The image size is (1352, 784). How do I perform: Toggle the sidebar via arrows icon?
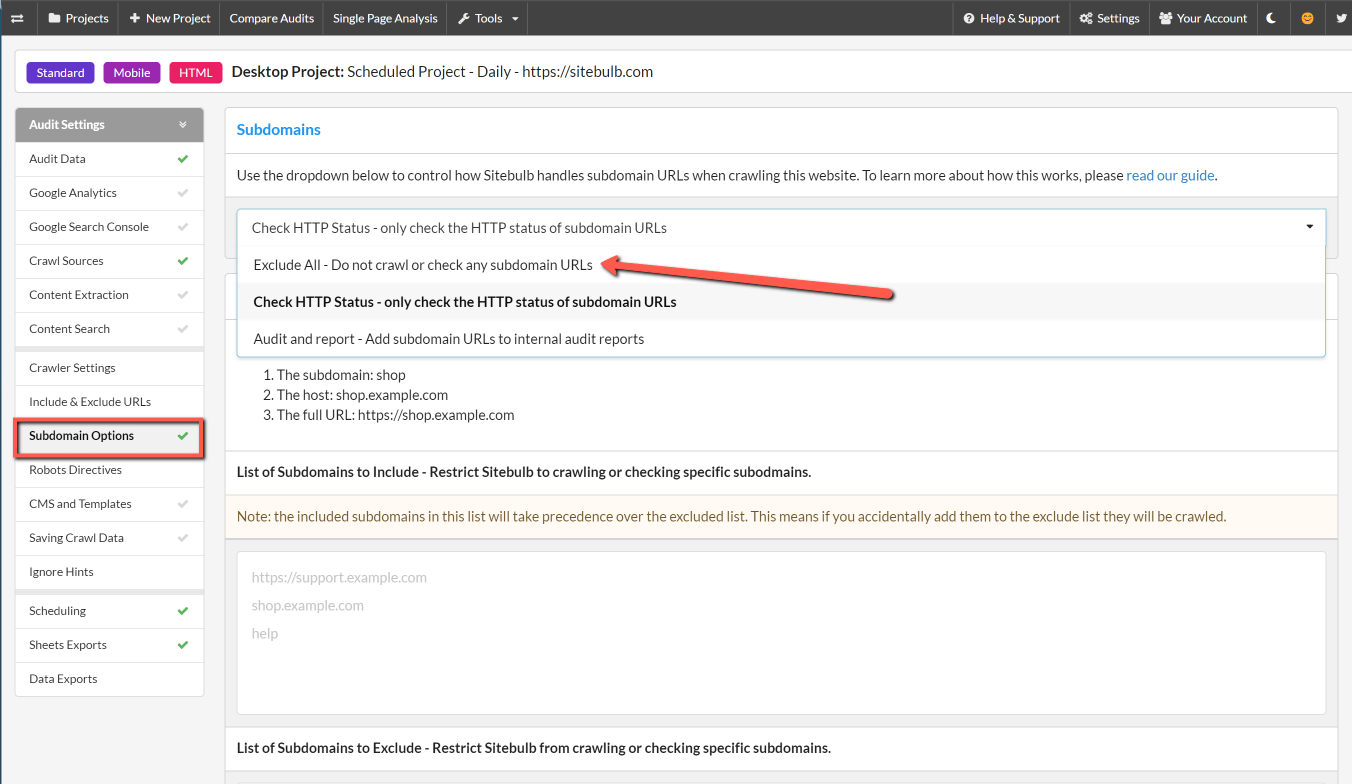(x=17, y=18)
